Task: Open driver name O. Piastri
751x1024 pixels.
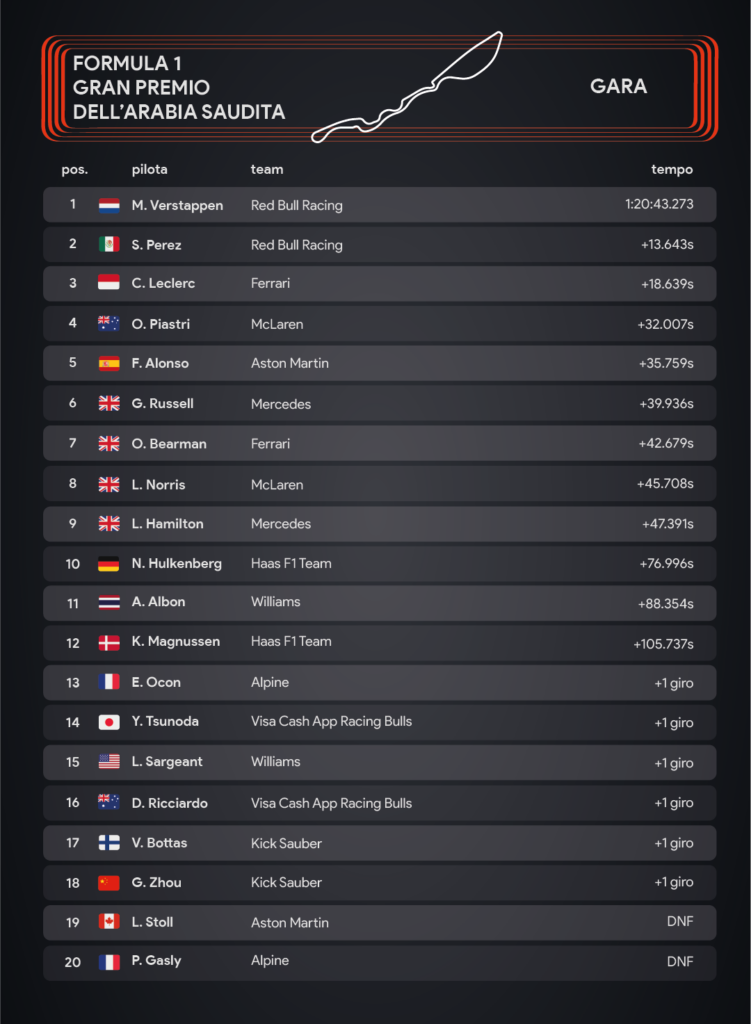Action: (x=161, y=324)
